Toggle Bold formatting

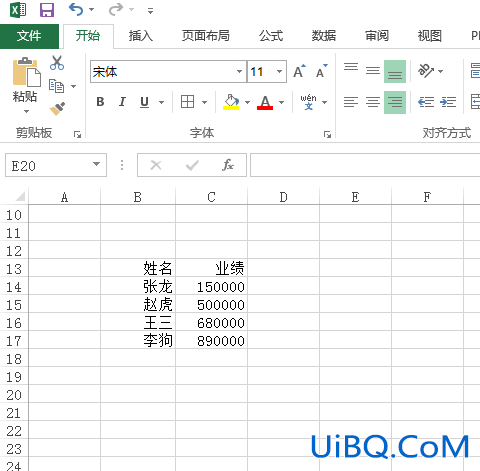coord(100,102)
